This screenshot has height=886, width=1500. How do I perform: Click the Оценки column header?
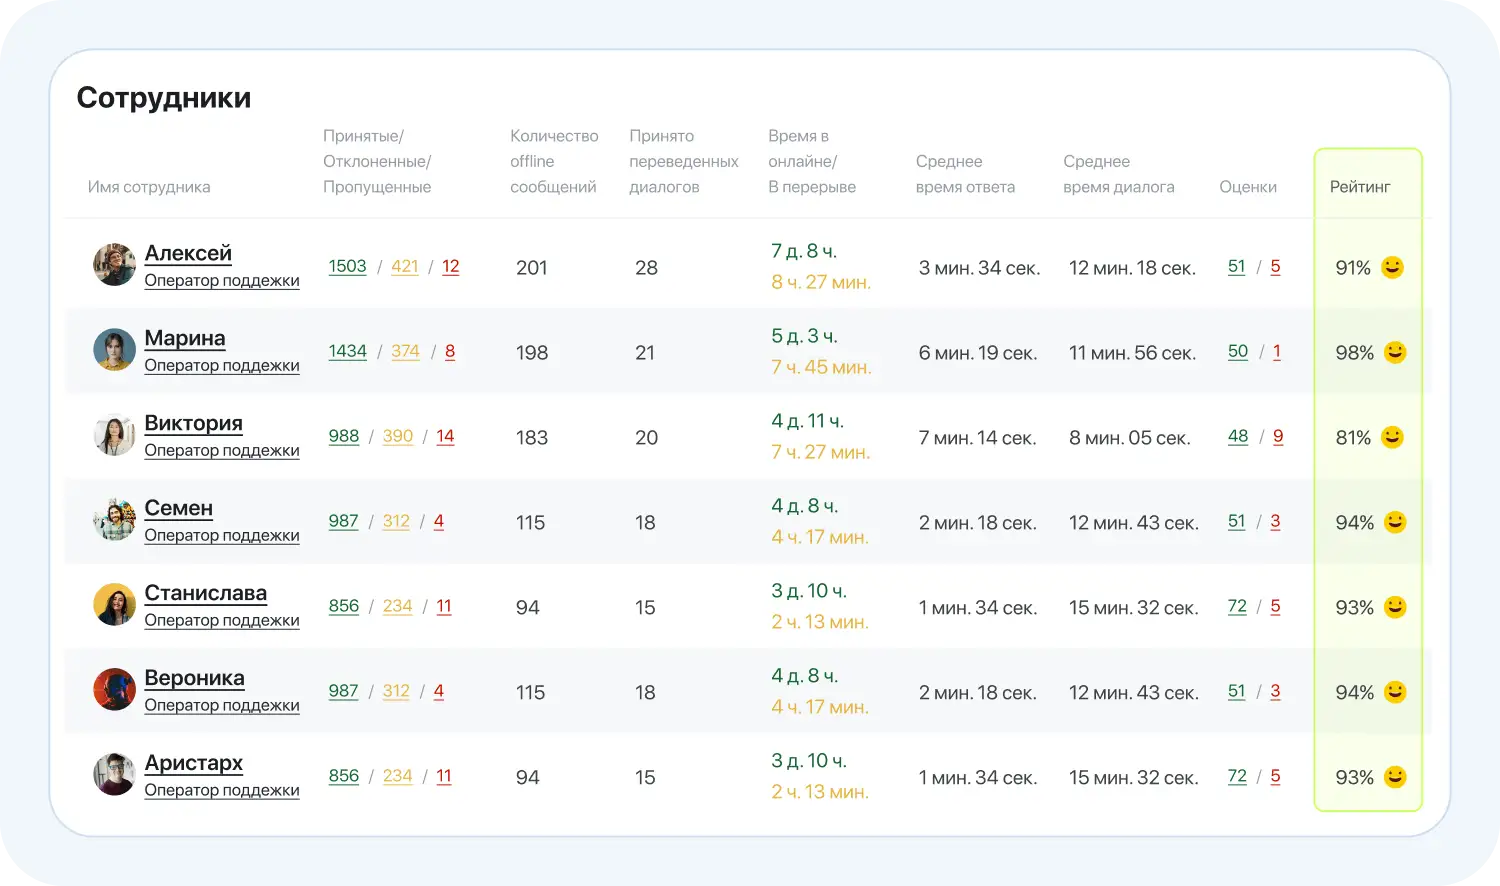[1248, 187]
